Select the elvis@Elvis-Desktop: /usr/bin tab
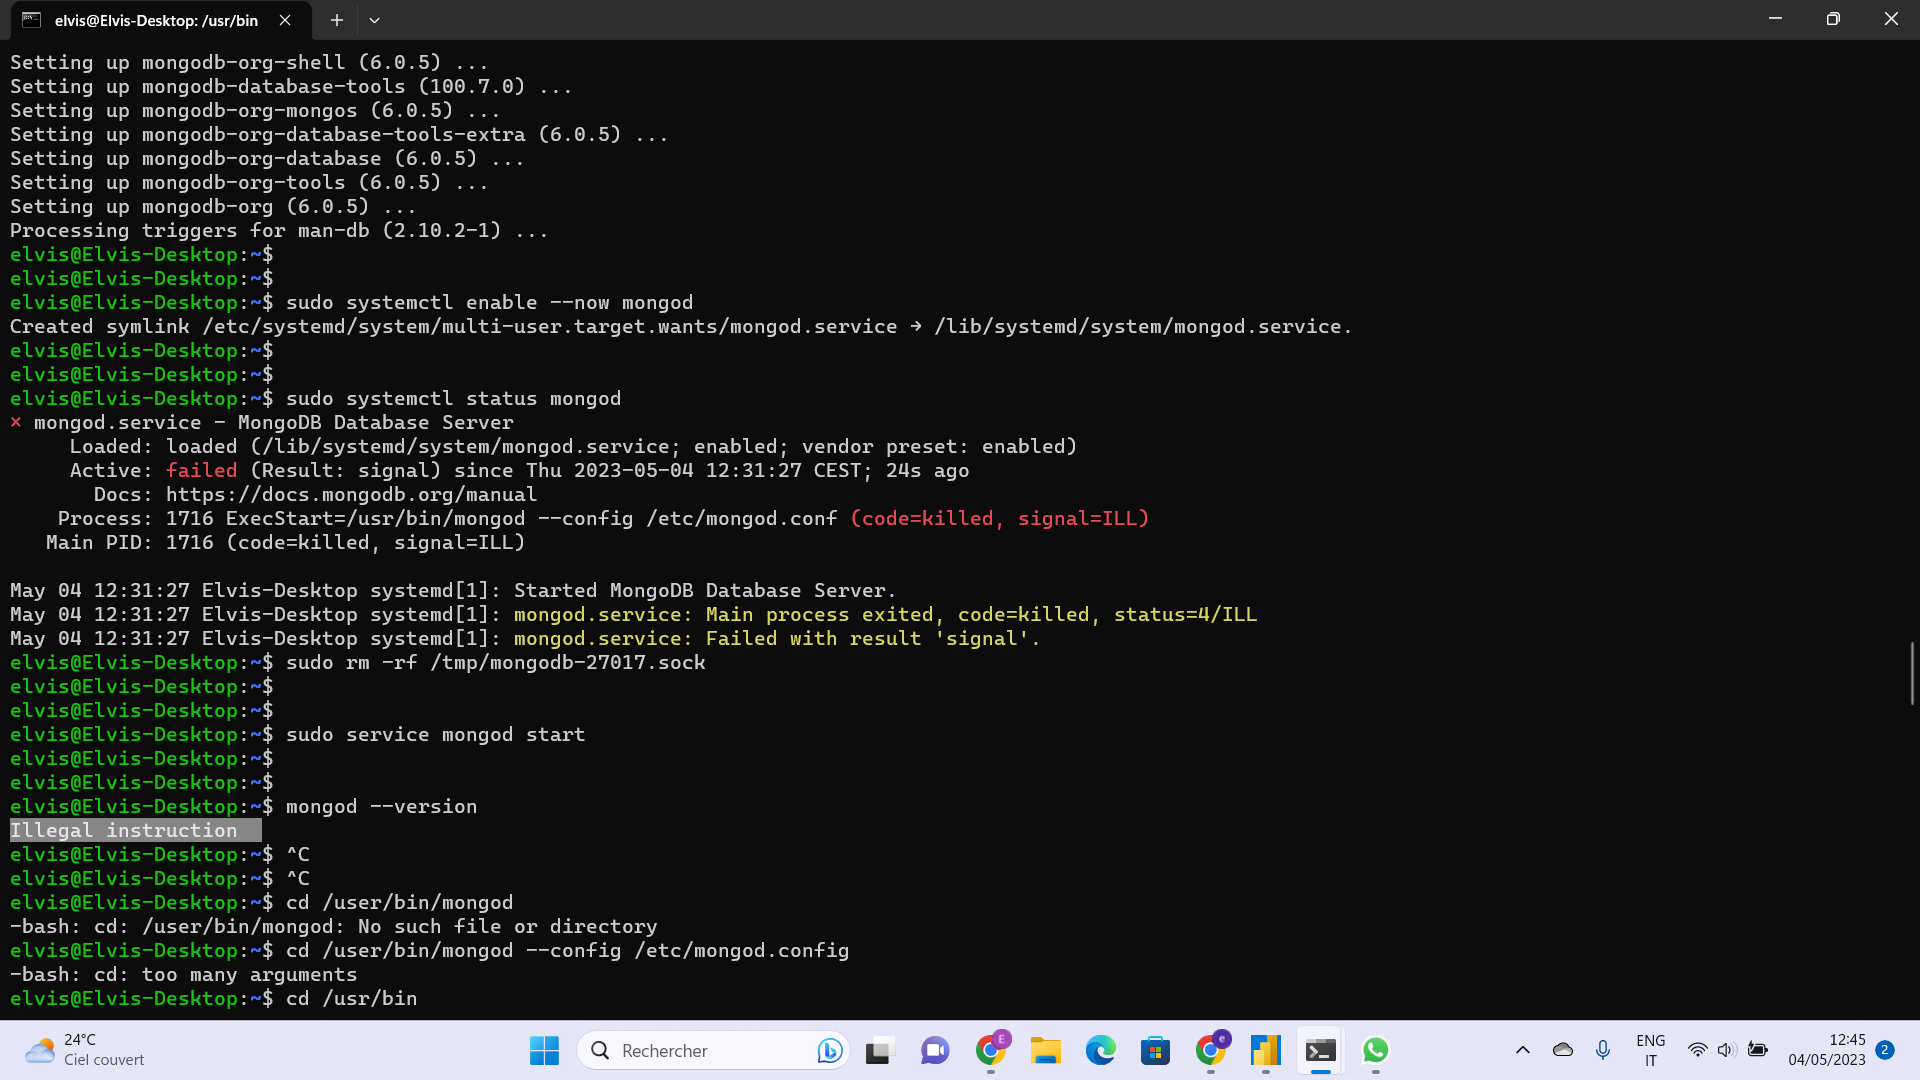 (156, 20)
